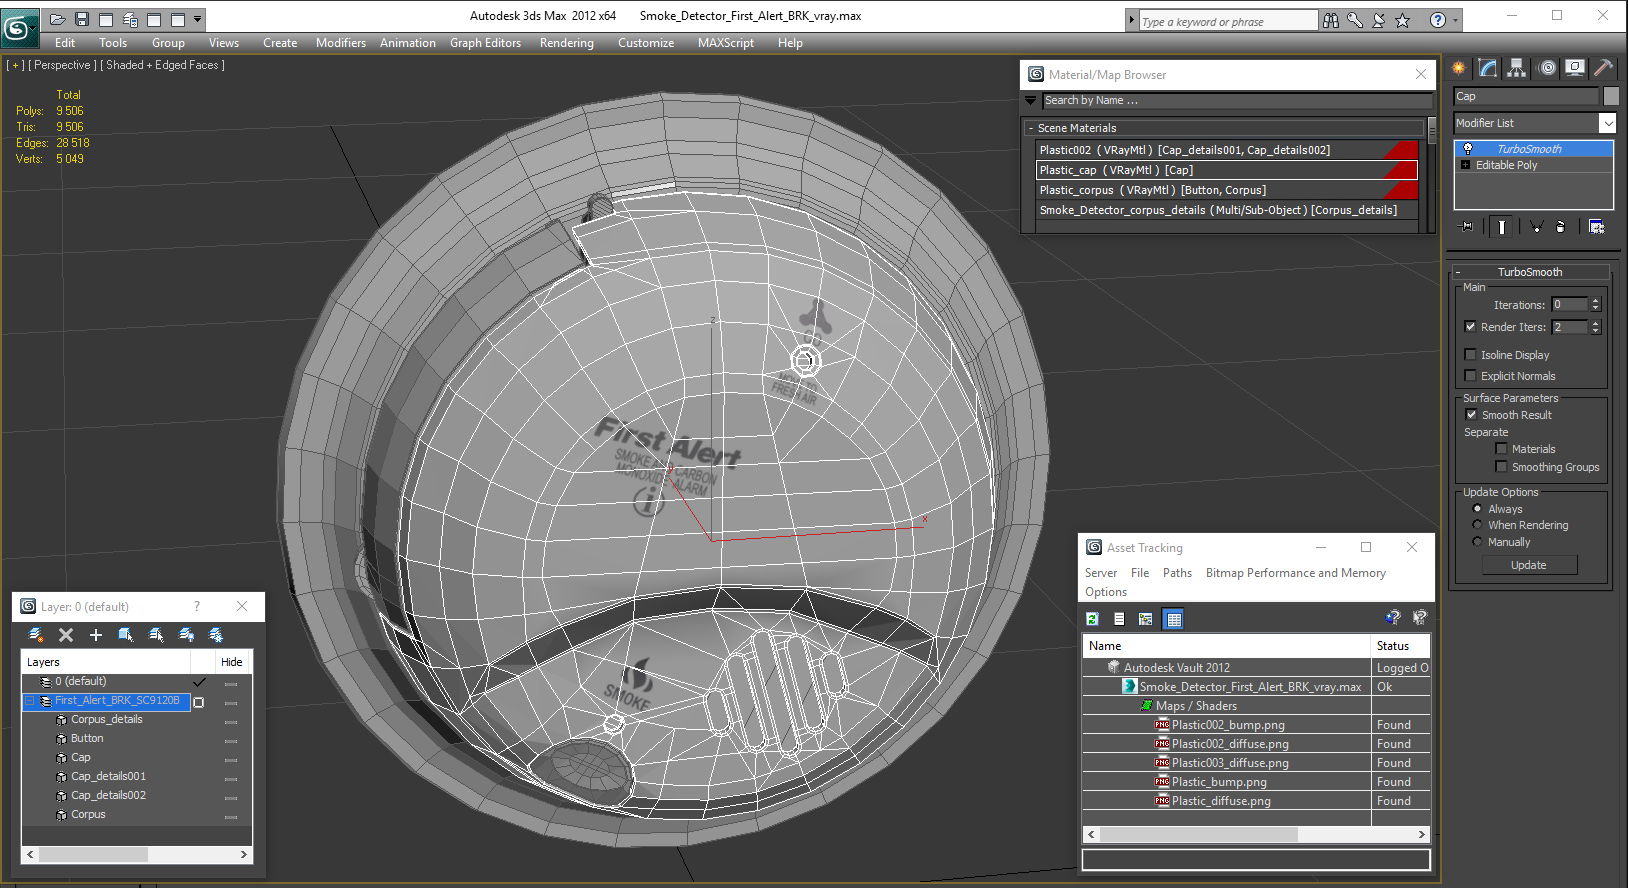Image resolution: width=1628 pixels, height=888 pixels.
Task: Select the When Rendering update option
Action: tap(1477, 525)
